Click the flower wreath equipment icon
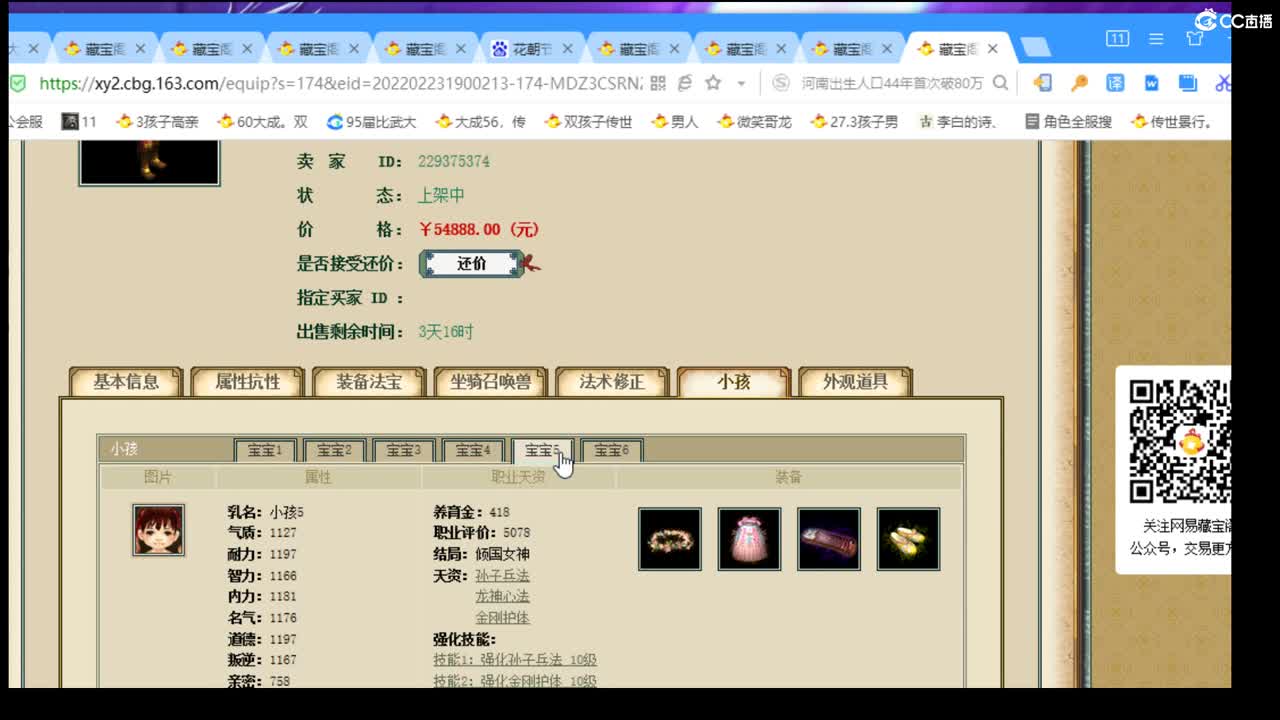The image size is (1280, 720). (x=670, y=539)
